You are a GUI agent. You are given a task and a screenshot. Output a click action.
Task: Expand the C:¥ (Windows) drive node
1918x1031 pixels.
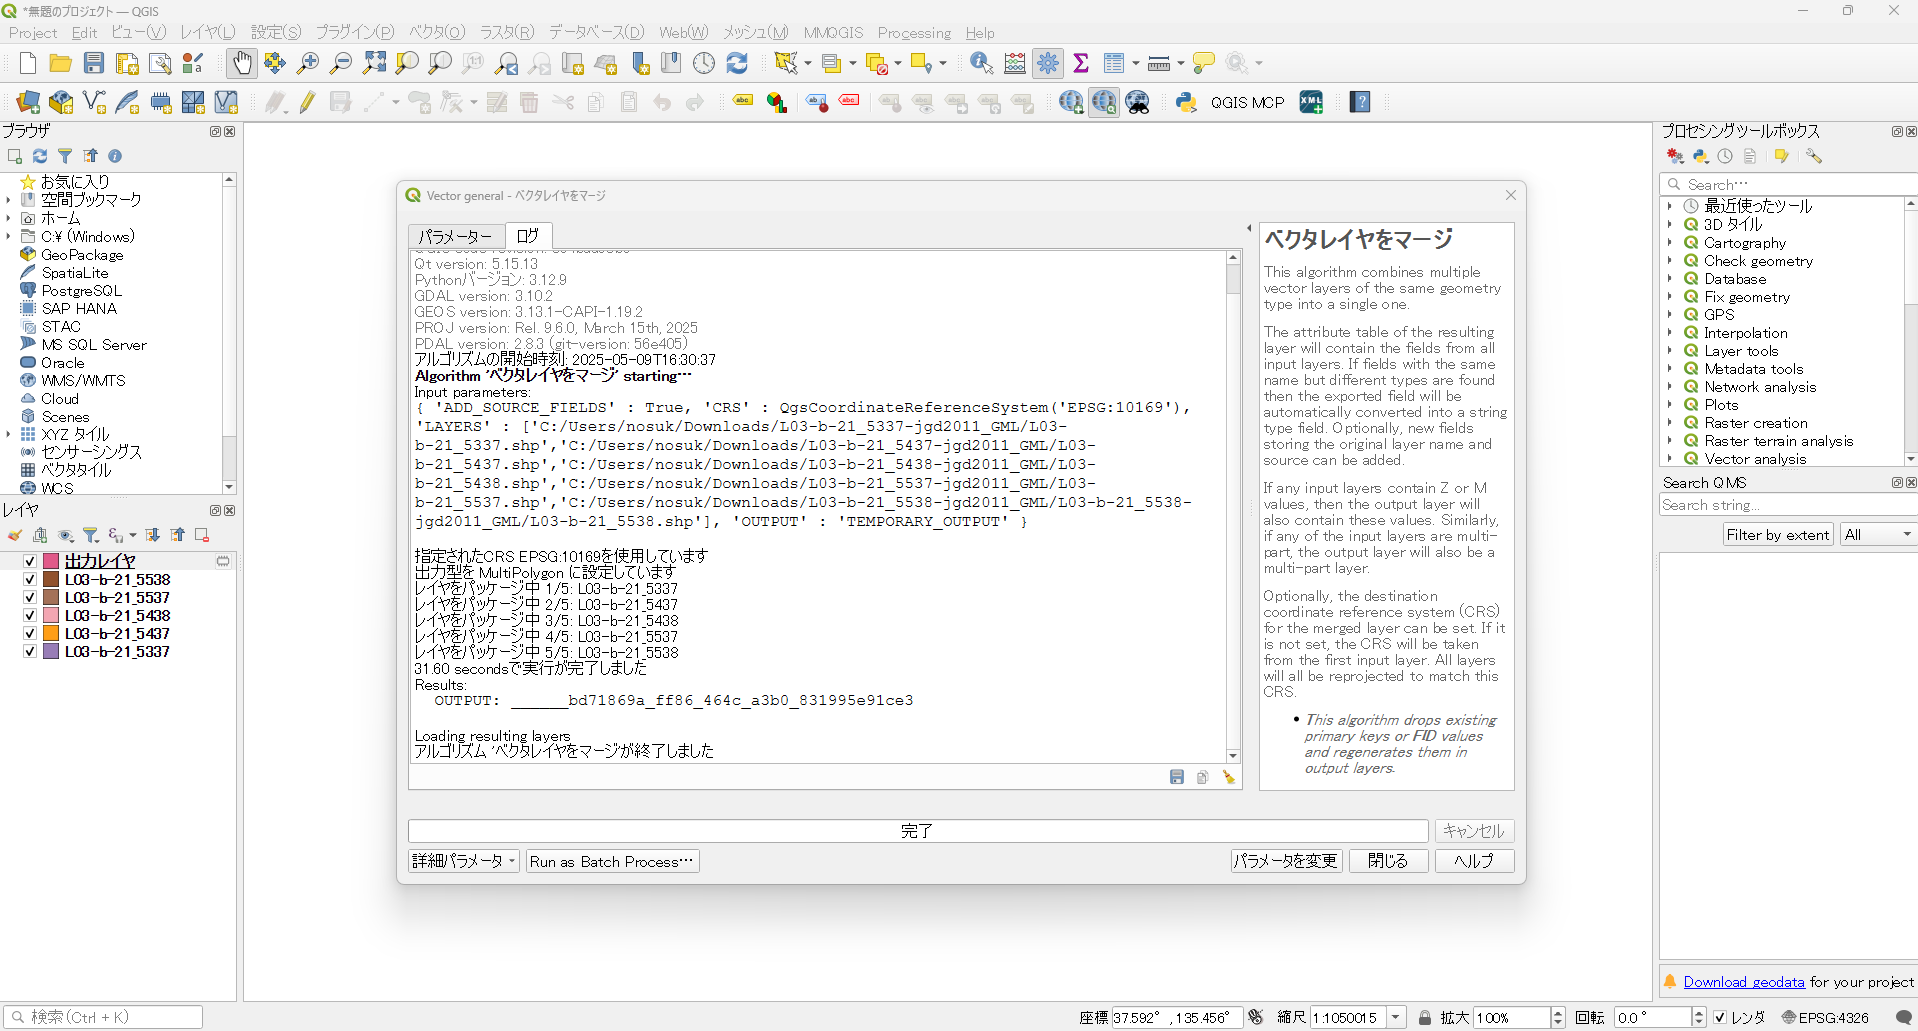coord(9,236)
